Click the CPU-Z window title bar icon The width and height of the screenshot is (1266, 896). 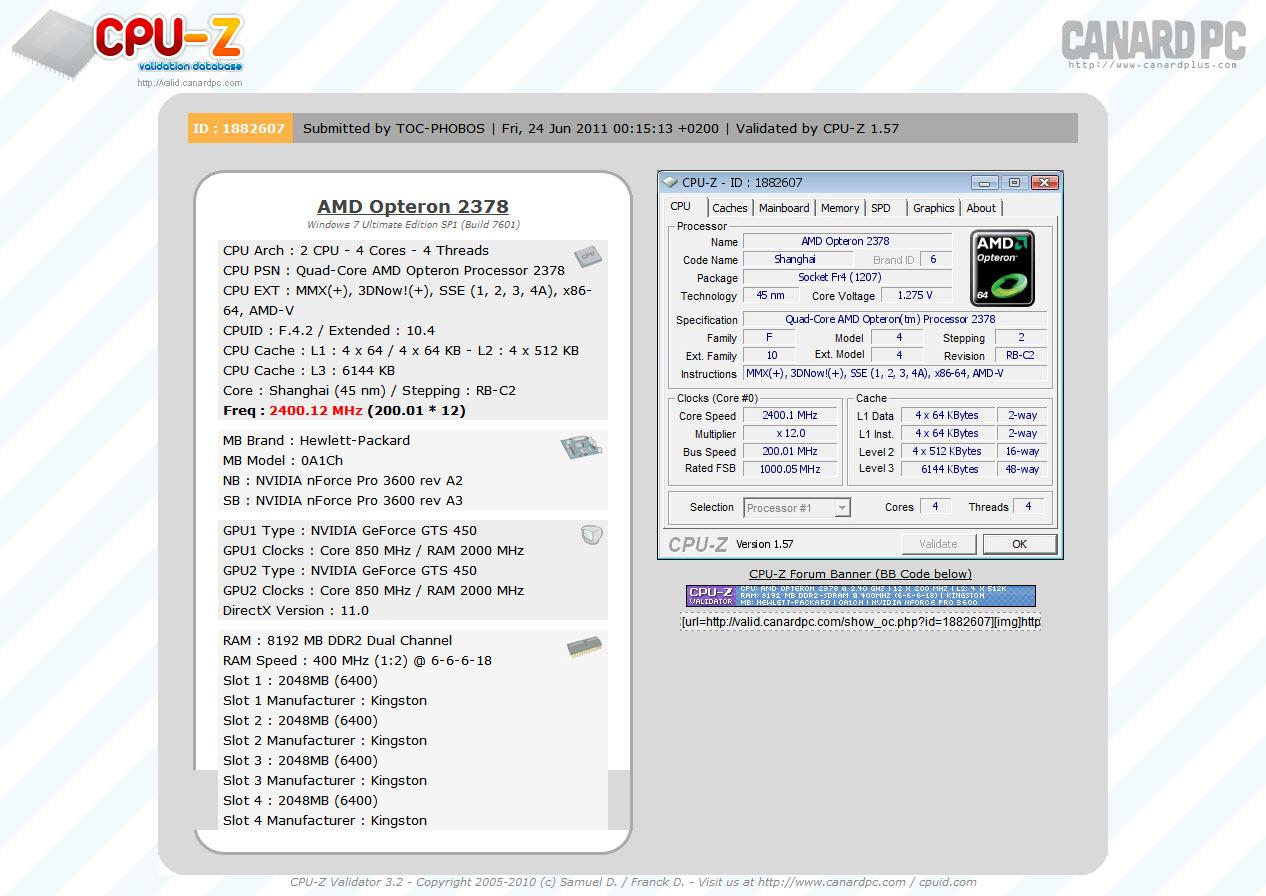[670, 182]
